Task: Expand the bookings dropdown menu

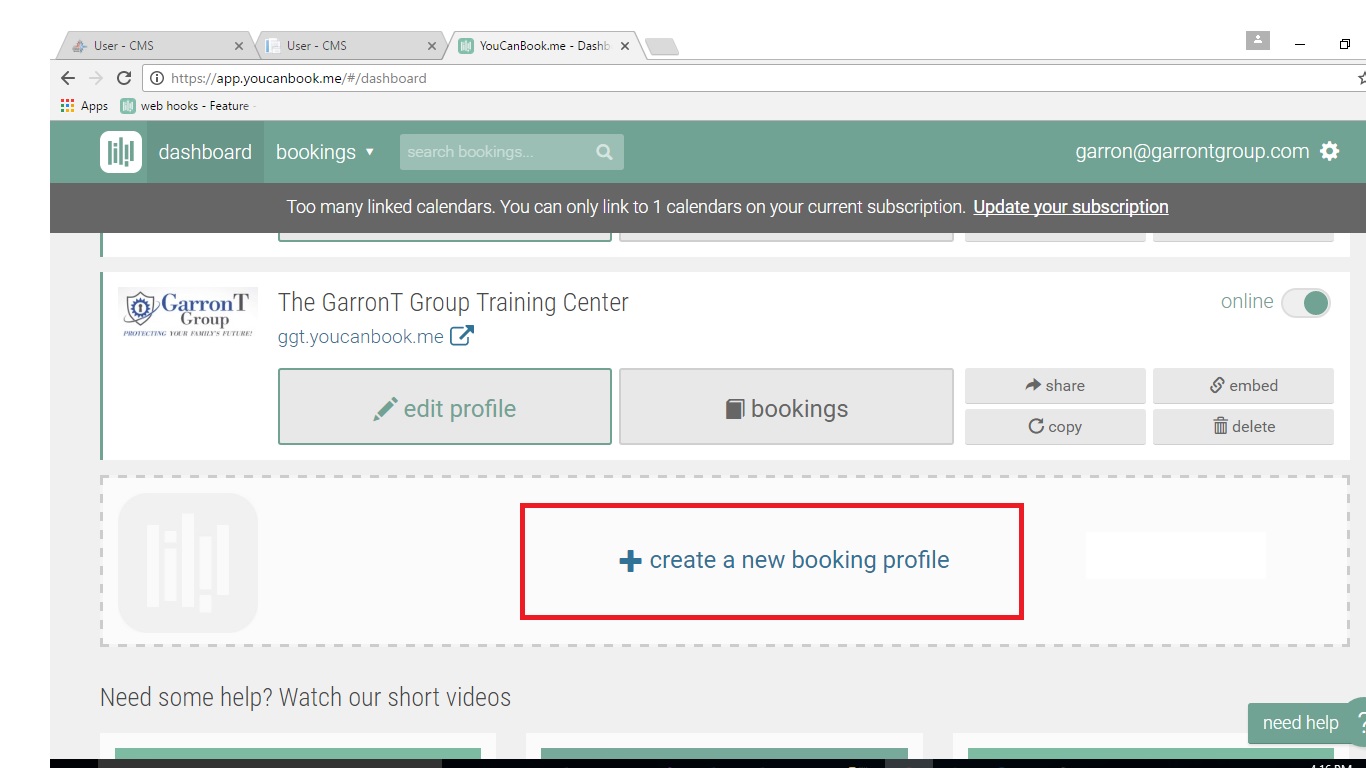Action: (x=325, y=152)
